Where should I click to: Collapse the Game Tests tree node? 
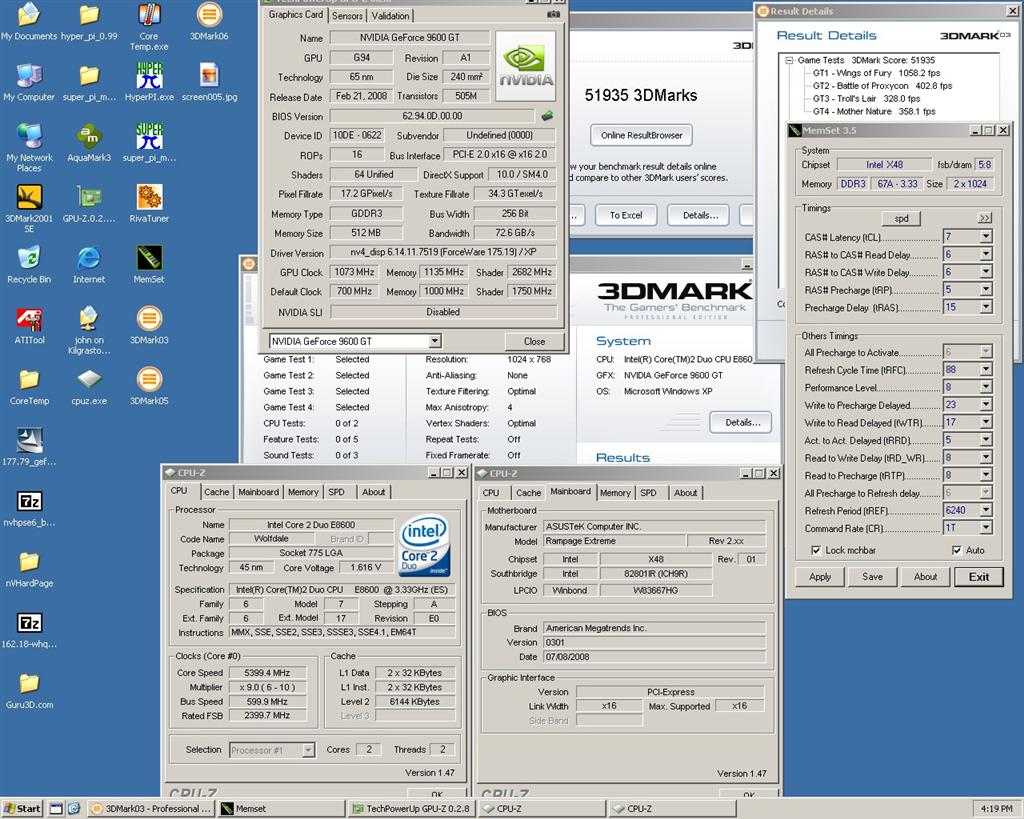point(790,60)
